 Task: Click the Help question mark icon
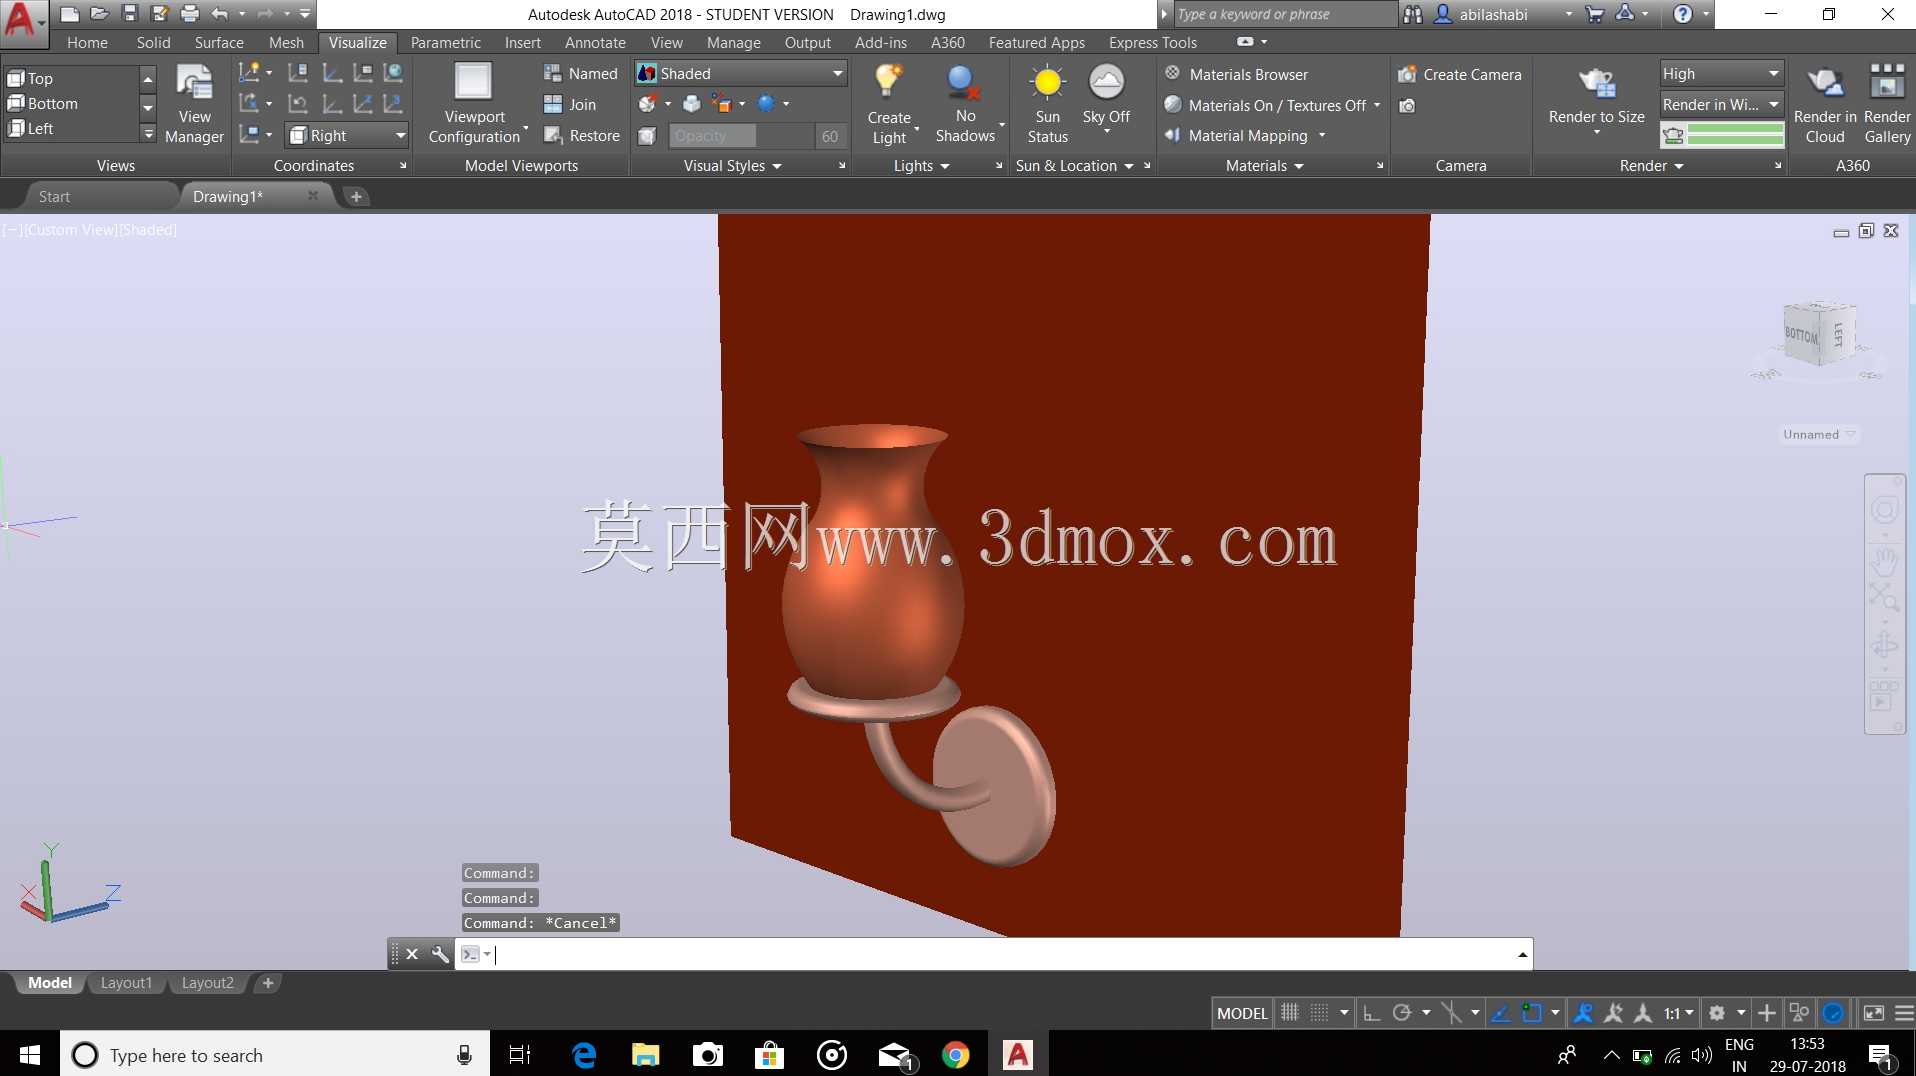pyautogui.click(x=1683, y=14)
